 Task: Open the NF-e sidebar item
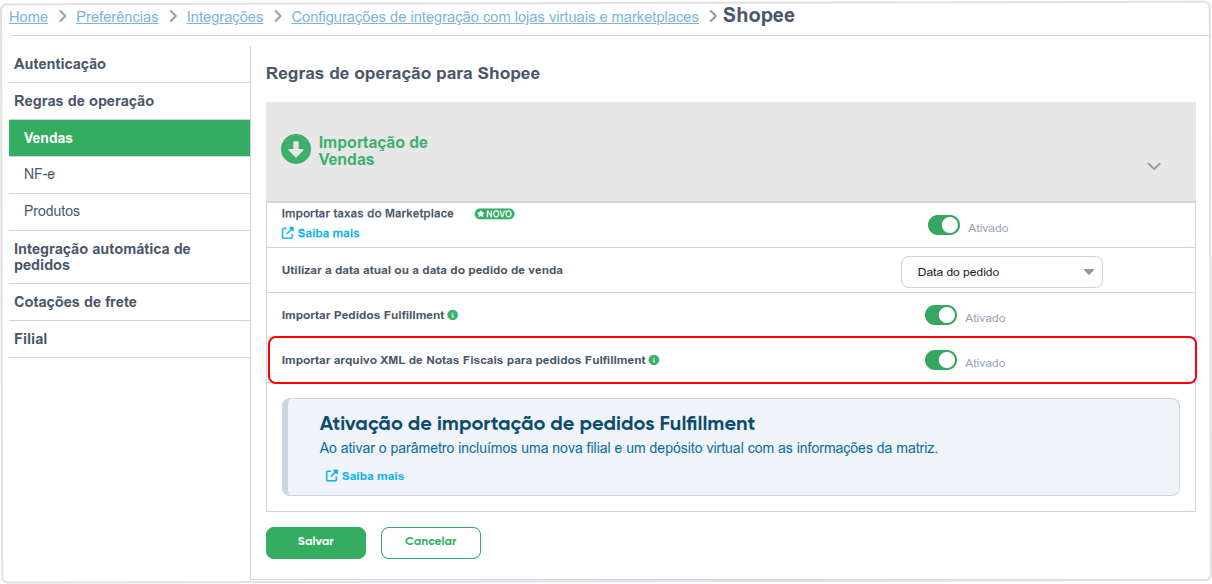(129, 175)
